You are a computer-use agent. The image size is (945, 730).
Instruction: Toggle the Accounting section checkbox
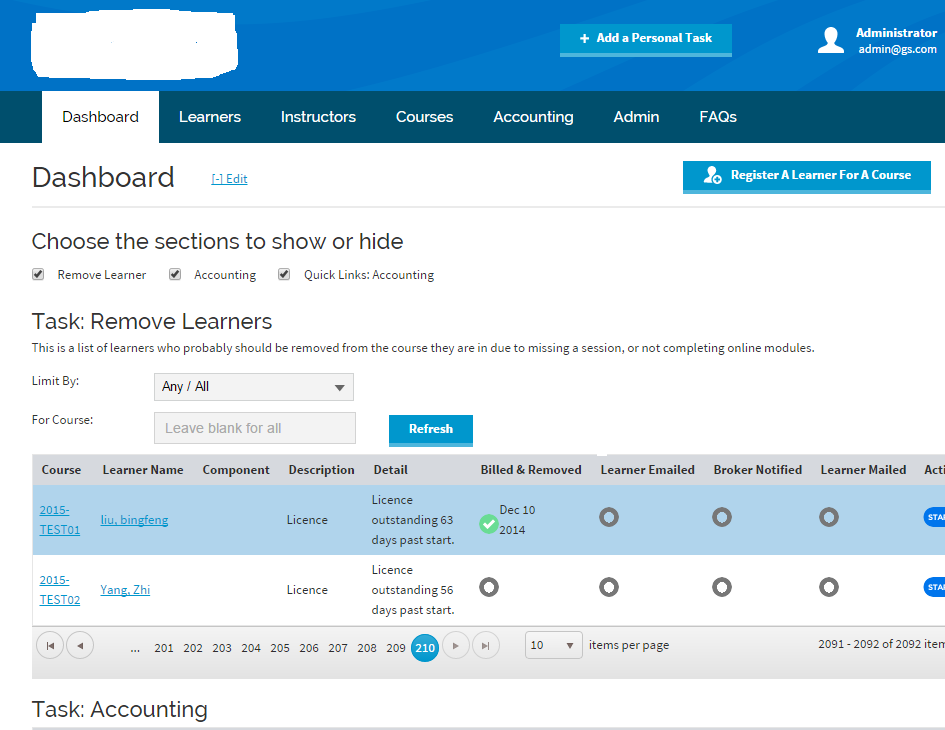pyautogui.click(x=175, y=274)
